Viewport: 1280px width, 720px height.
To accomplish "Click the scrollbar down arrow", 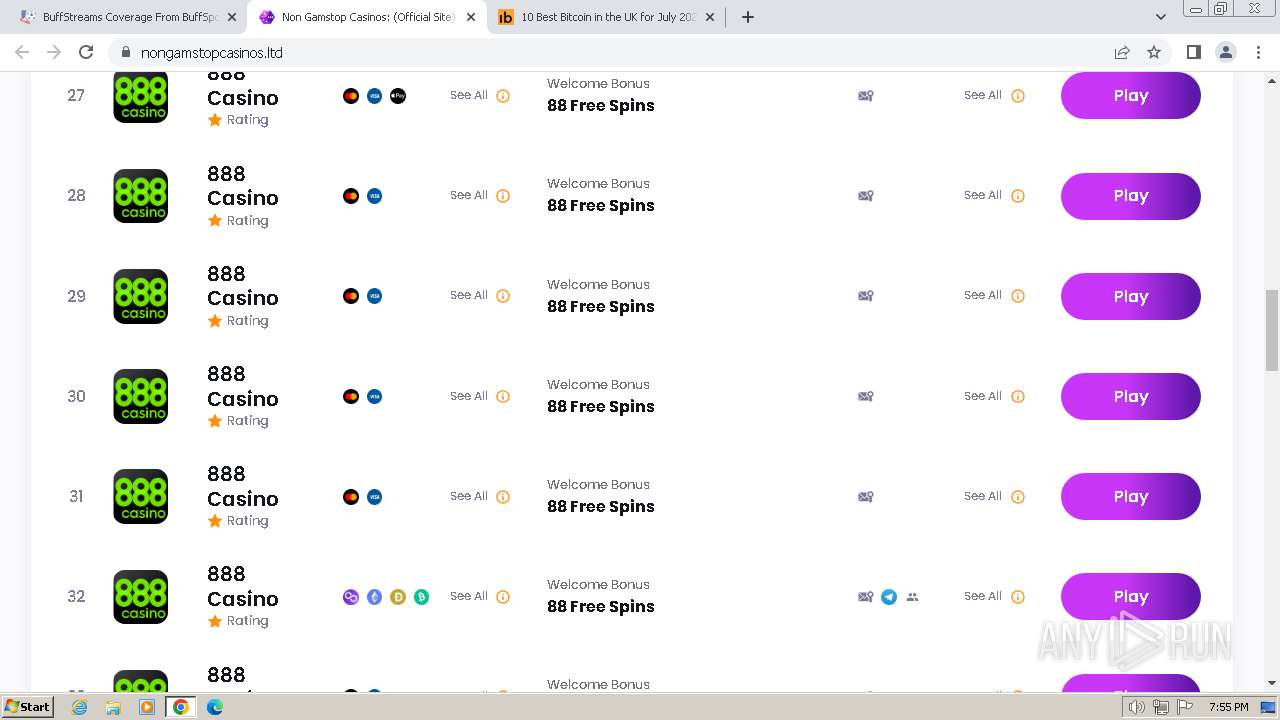I will click(1272, 683).
